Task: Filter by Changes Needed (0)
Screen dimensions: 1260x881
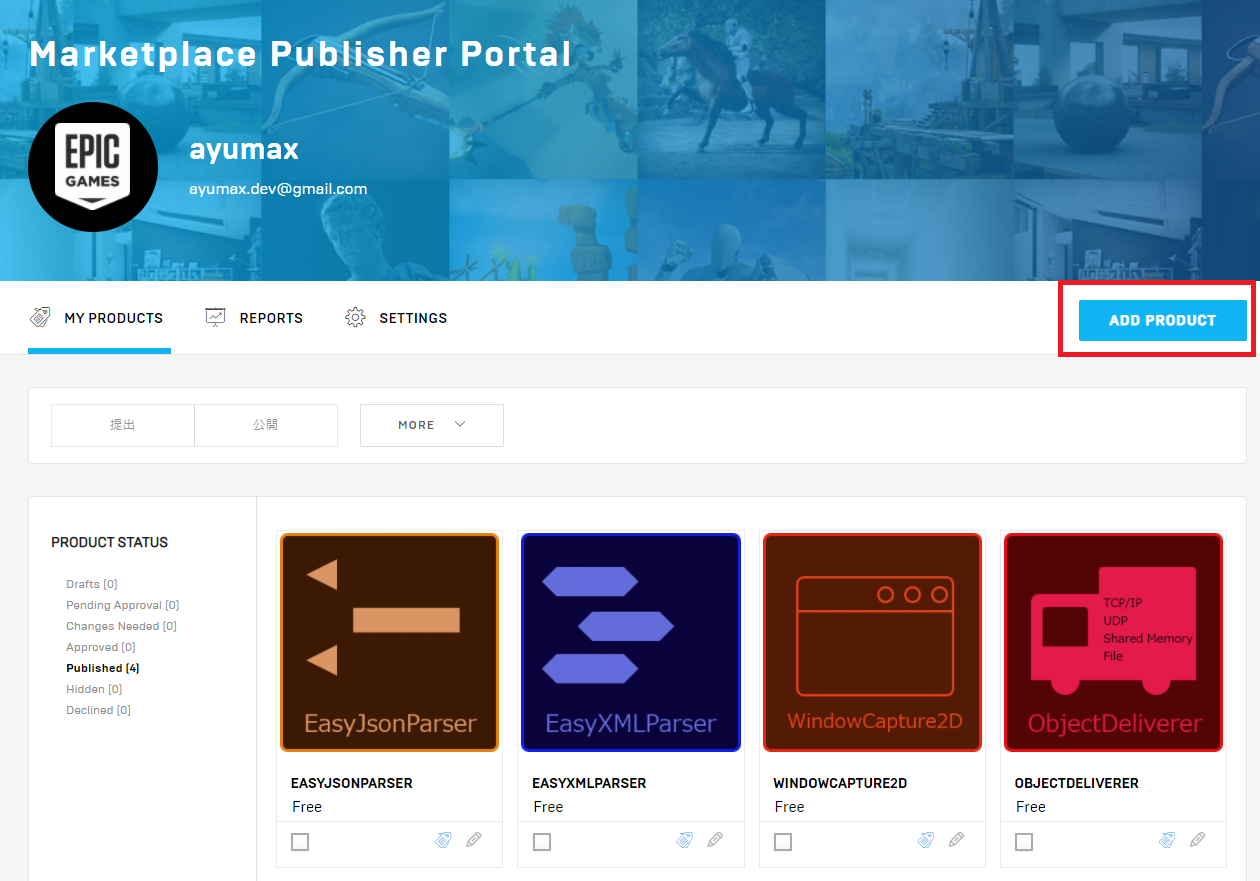Action: pyautogui.click(x=121, y=626)
